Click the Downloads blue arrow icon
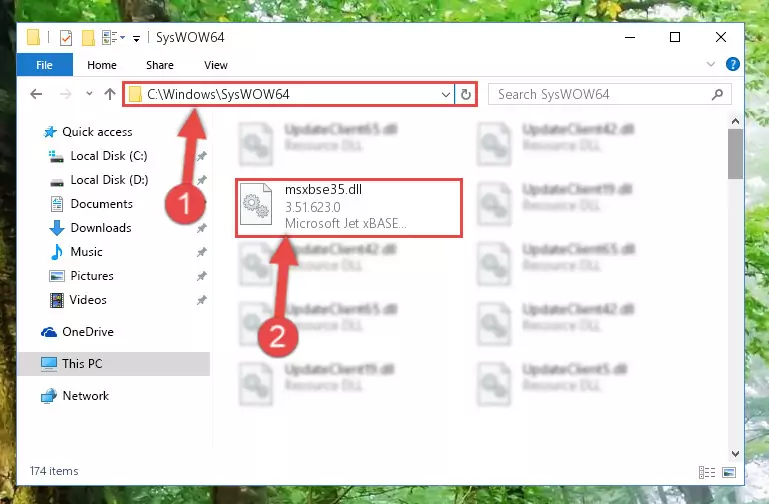This screenshot has width=769, height=504. pos(57,227)
